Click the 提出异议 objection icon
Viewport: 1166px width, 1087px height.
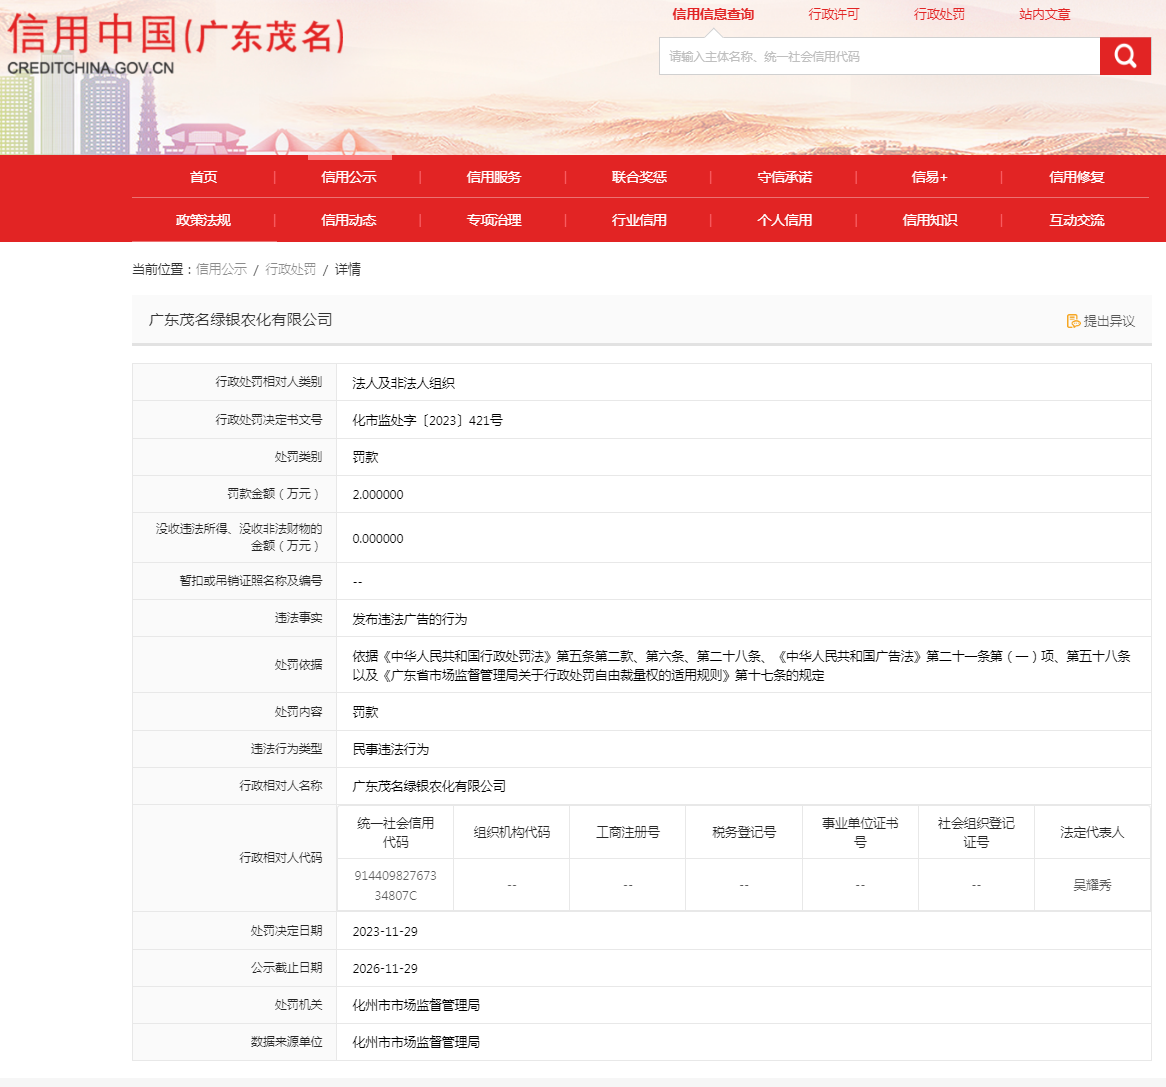click(x=1073, y=320)
